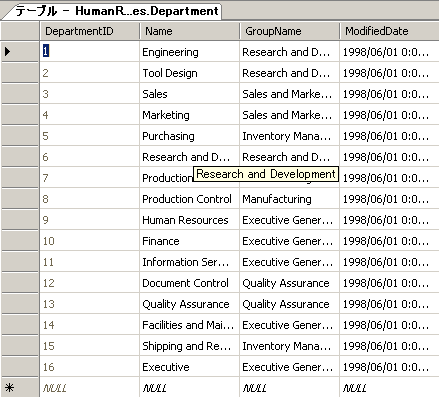
Task: Click ModifiedDate cell of Engineering row
Action: click(x=389, y=52)
